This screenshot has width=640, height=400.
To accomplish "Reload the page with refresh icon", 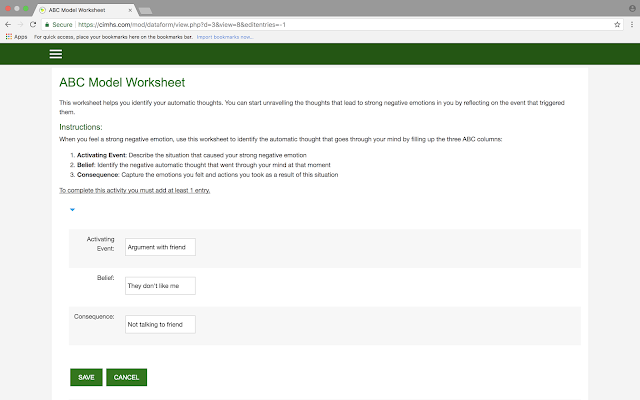I will pyautogui.click(x=33, y=24).
